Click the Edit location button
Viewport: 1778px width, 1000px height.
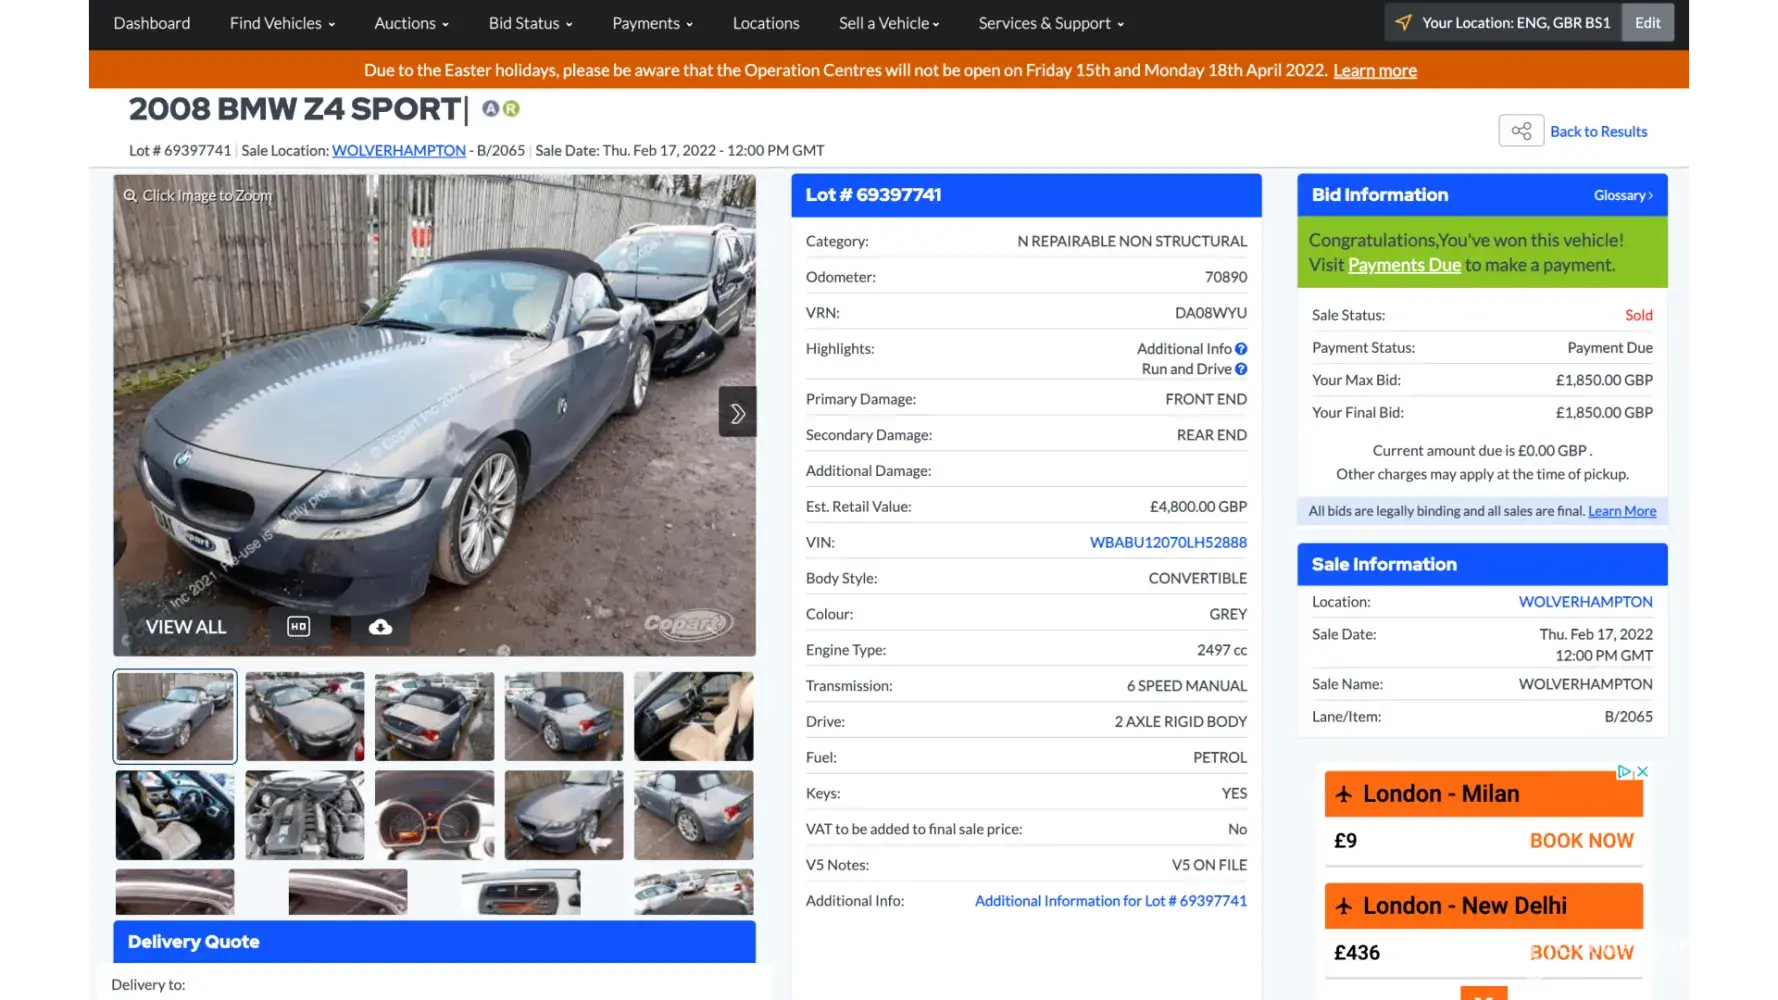click(1647, 23)
